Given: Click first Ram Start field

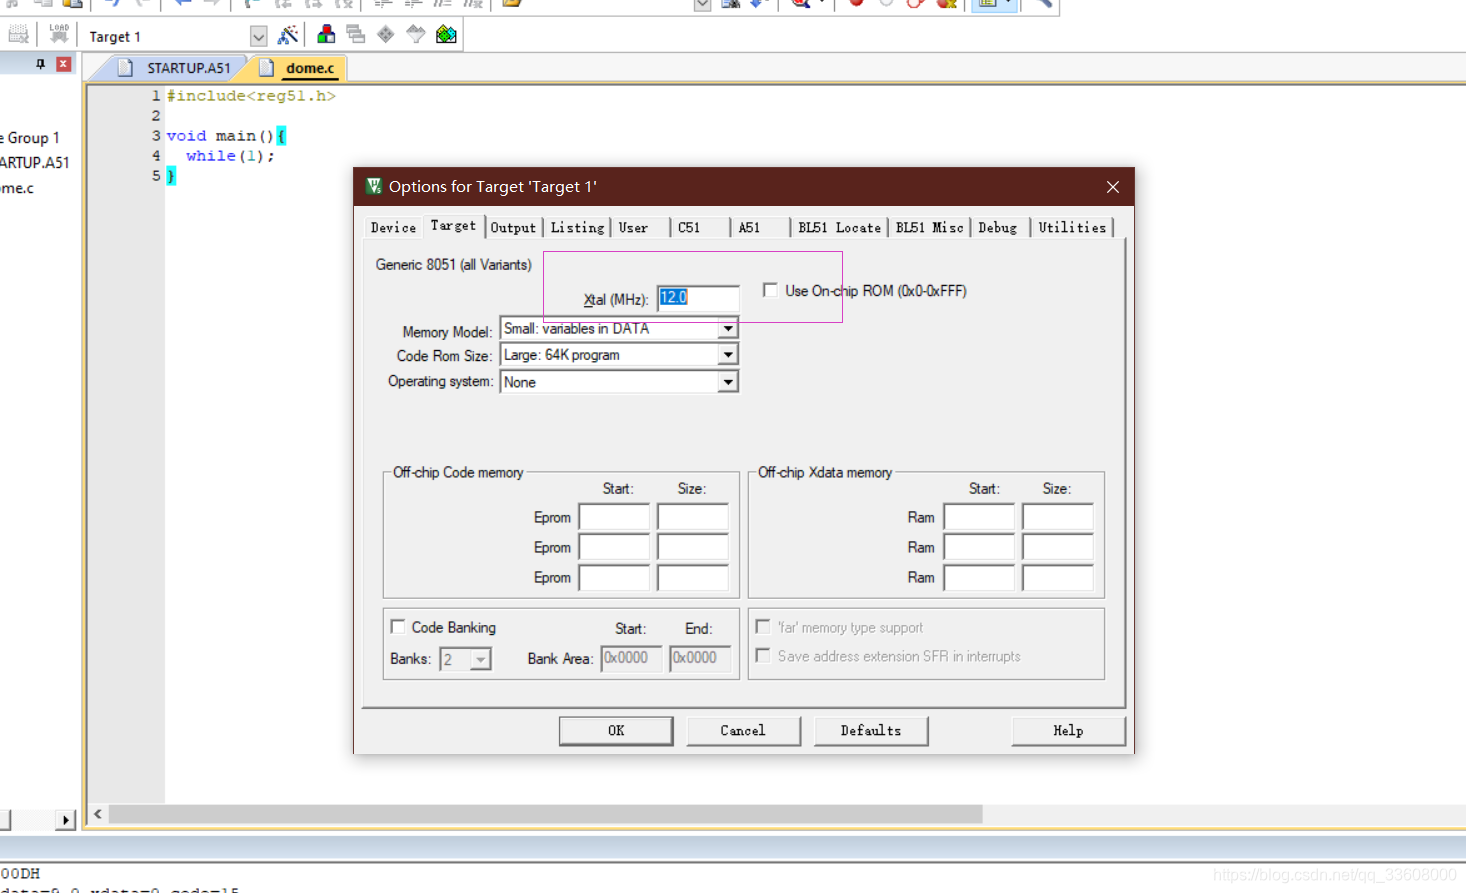Looking at the screenshot, I should [x=979, y=517].
